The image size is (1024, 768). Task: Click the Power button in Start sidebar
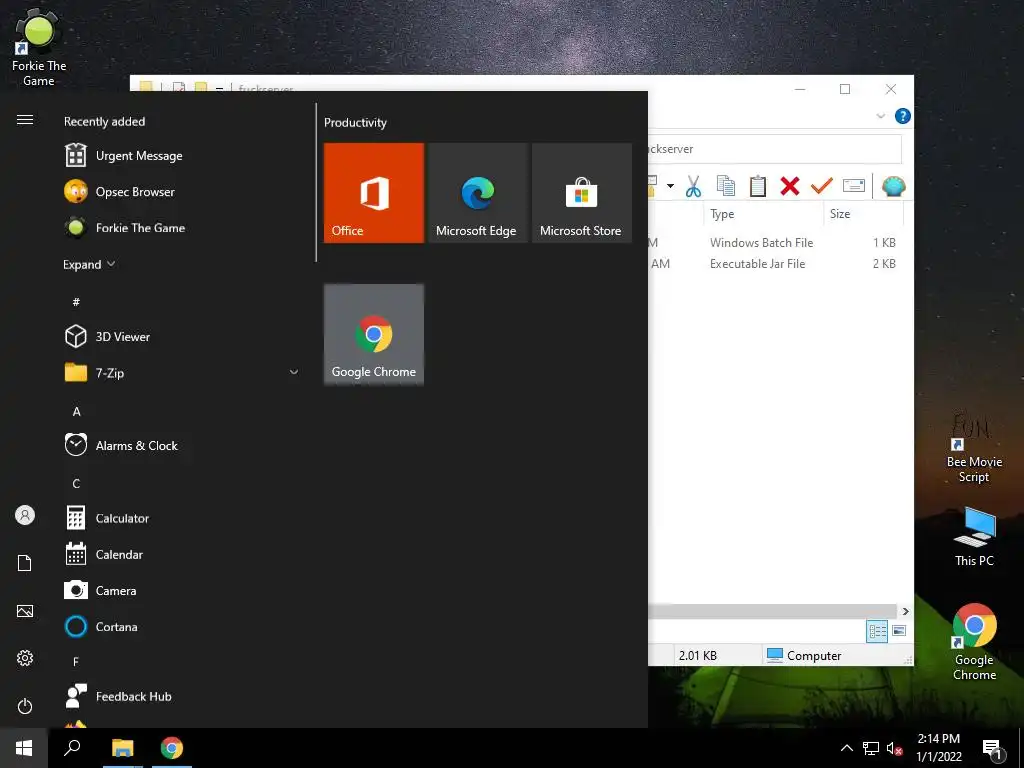25,706
